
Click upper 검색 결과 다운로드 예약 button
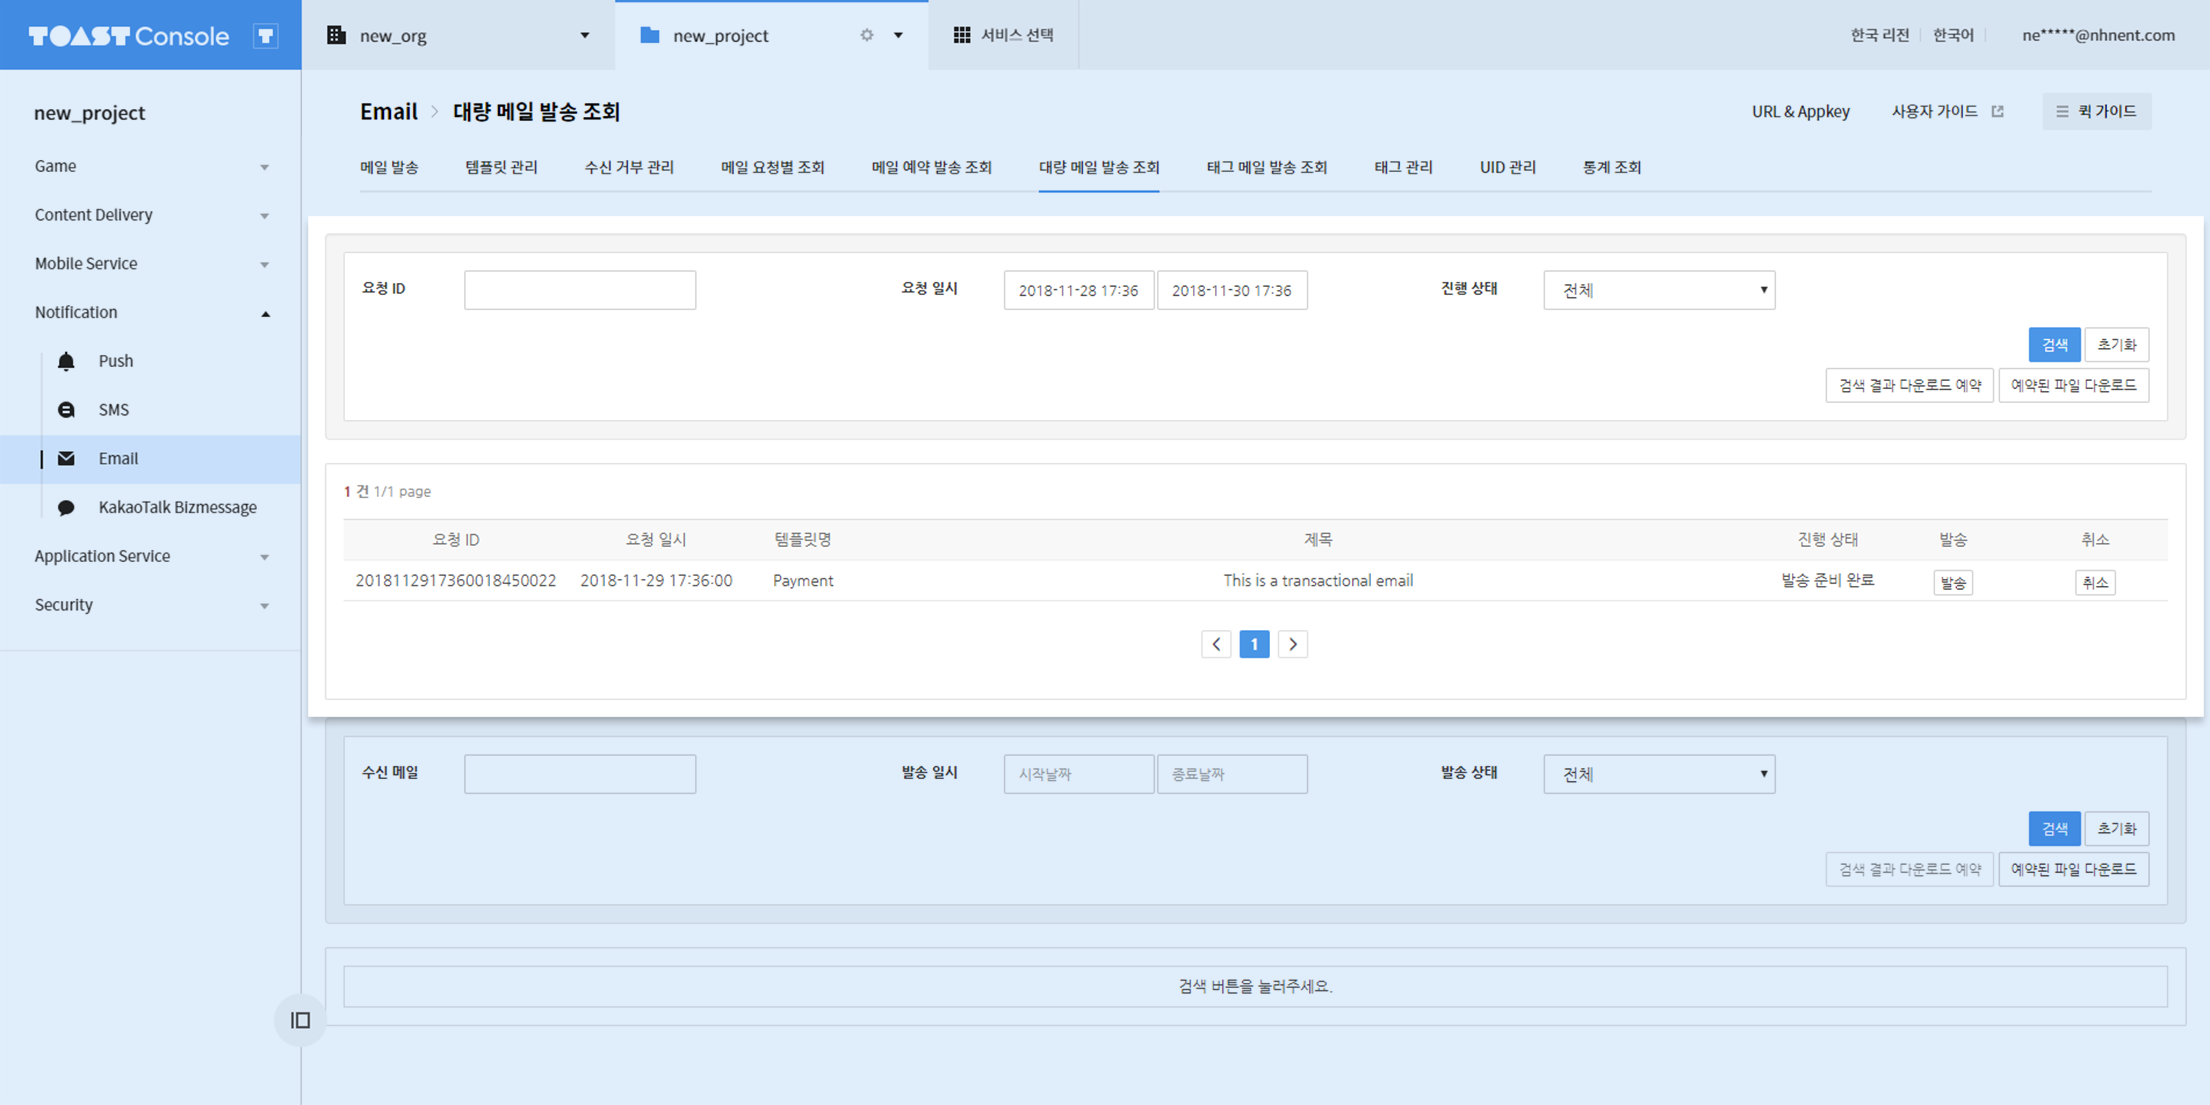(1909, 386)
